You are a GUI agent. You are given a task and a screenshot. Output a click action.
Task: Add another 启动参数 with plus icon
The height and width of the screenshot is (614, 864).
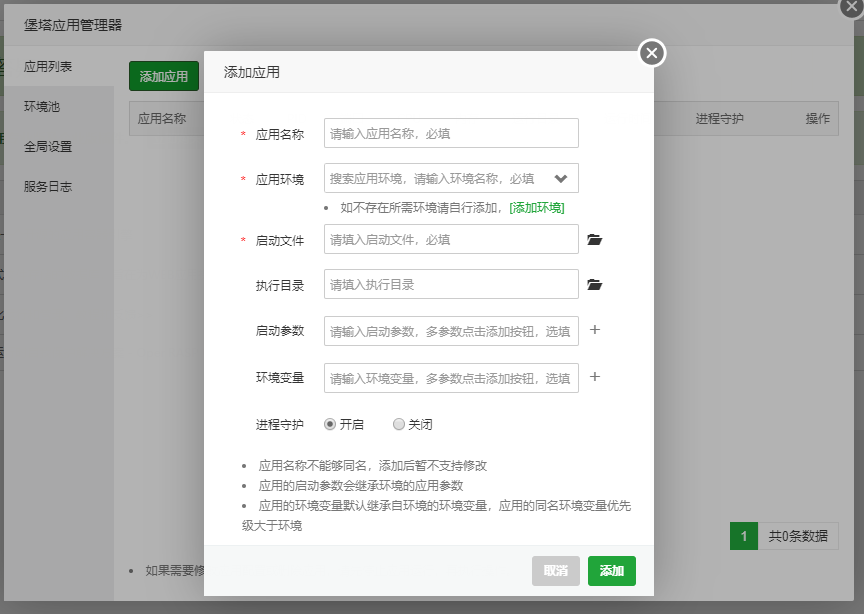click(x=595, y=330)
